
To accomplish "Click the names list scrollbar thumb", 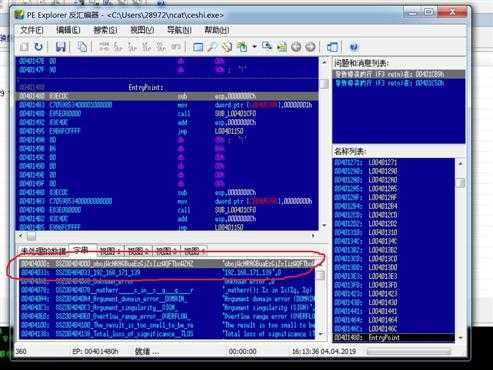I will pos(460,183).
